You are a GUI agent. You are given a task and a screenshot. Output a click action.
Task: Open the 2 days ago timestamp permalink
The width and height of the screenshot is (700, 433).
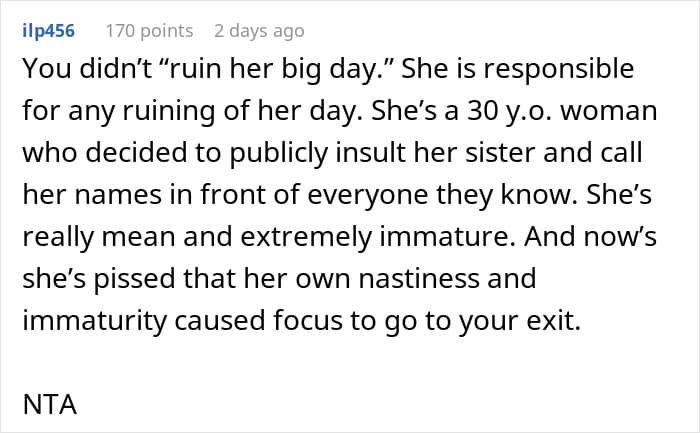click(259, 31)
